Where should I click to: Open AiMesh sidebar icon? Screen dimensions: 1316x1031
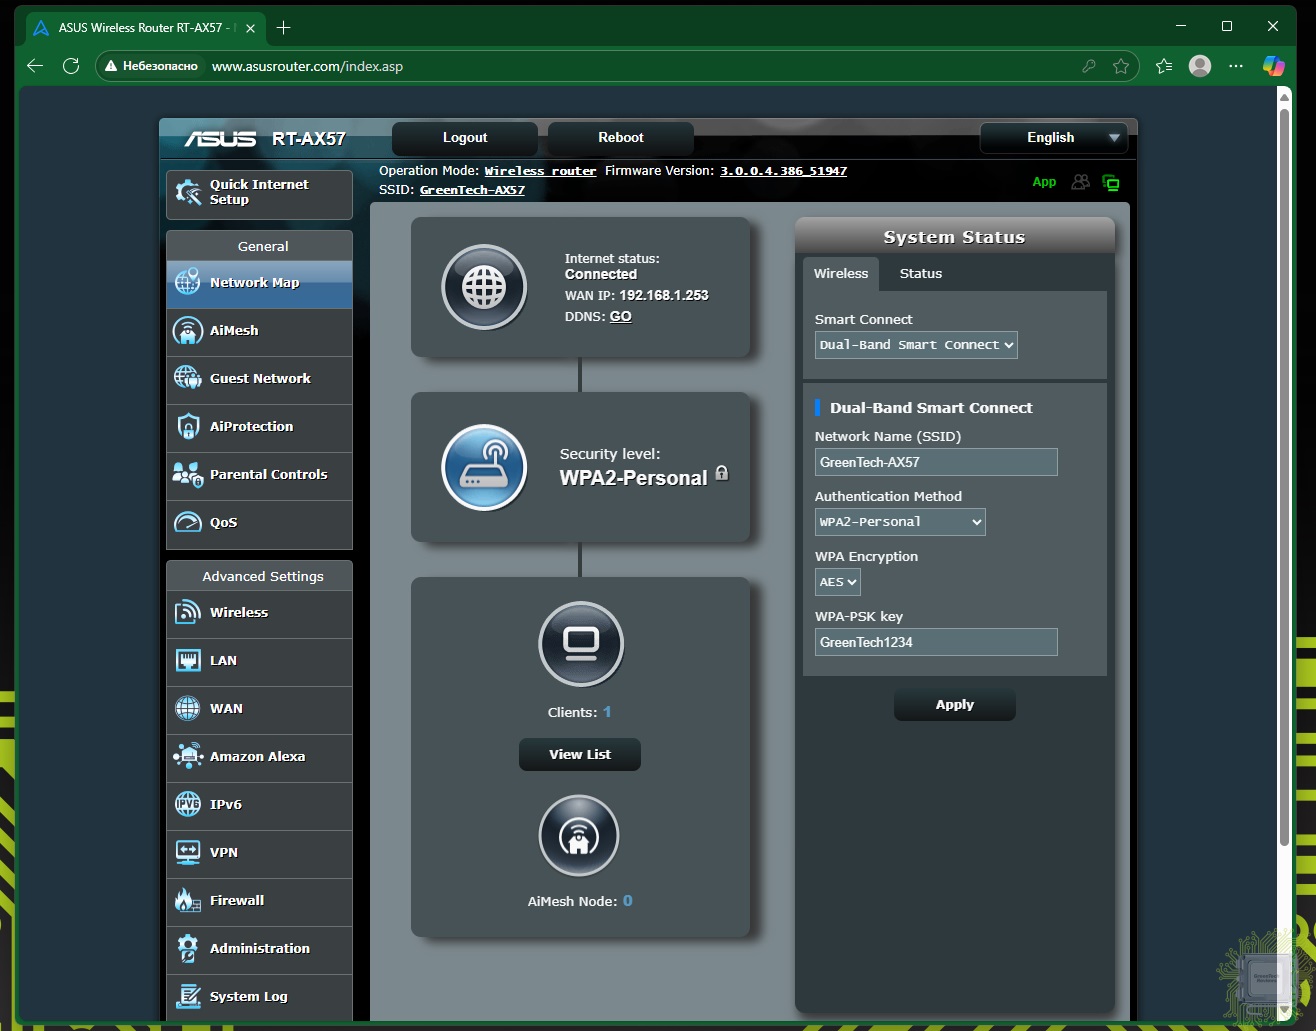188,331
